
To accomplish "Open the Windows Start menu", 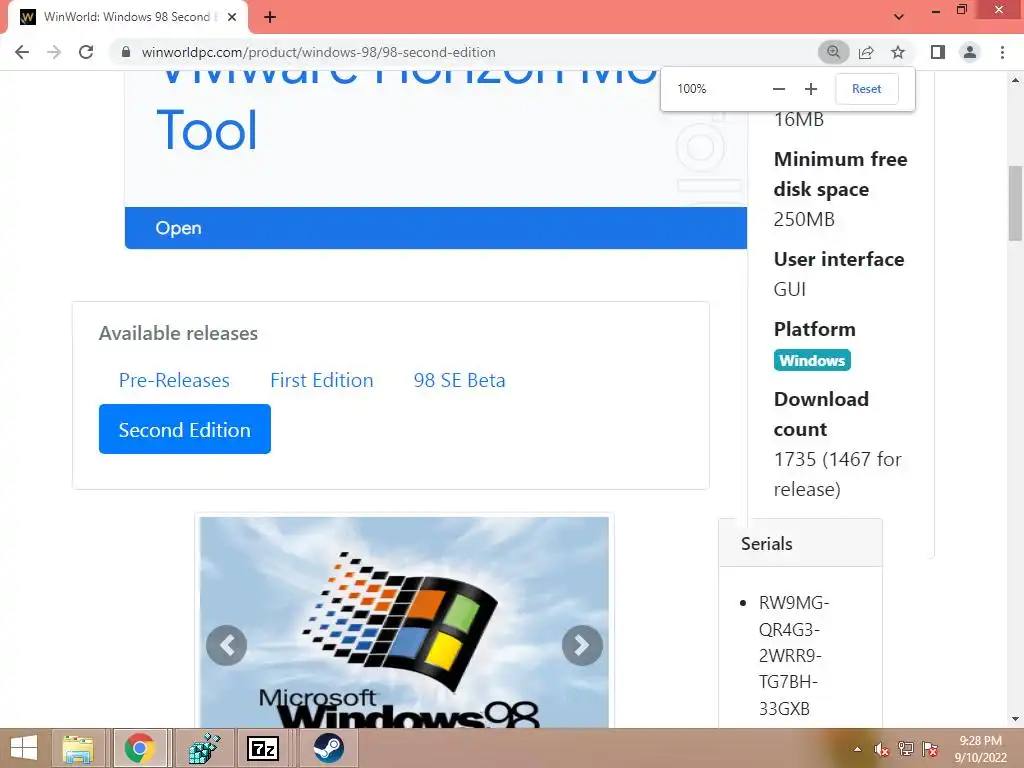I will pos(24,748).
